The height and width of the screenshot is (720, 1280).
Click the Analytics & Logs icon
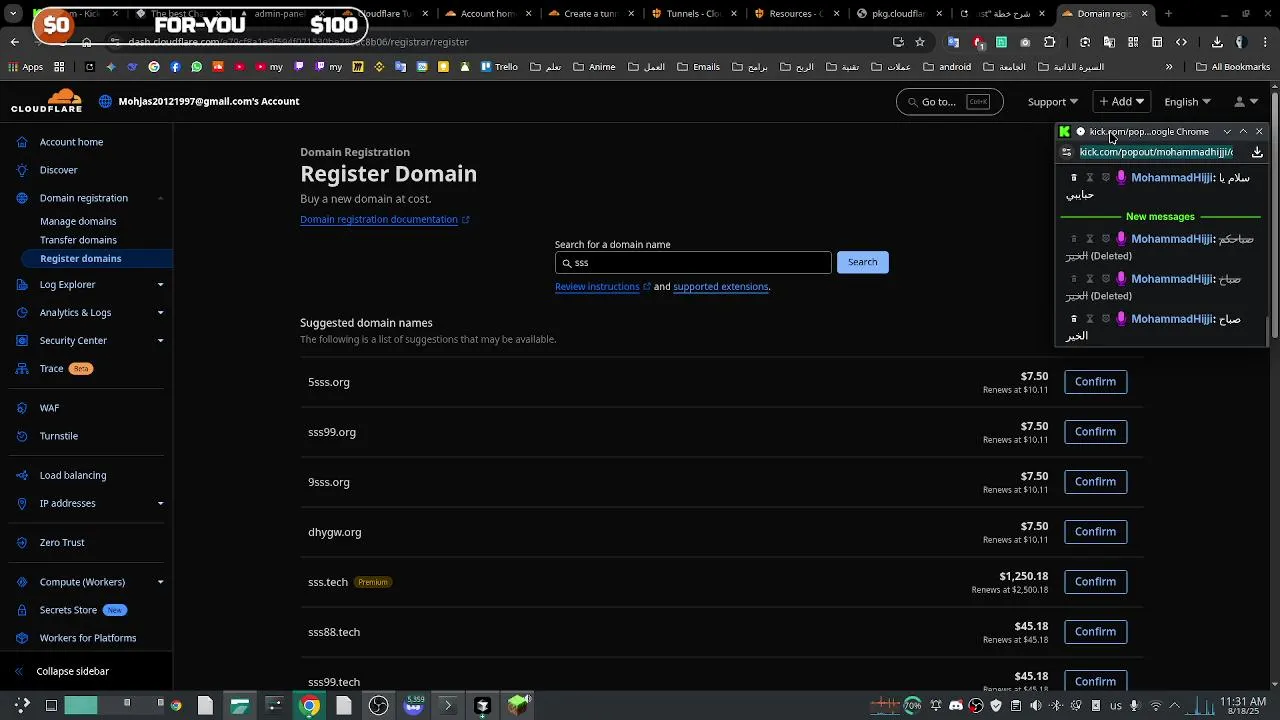coord(22,313)
